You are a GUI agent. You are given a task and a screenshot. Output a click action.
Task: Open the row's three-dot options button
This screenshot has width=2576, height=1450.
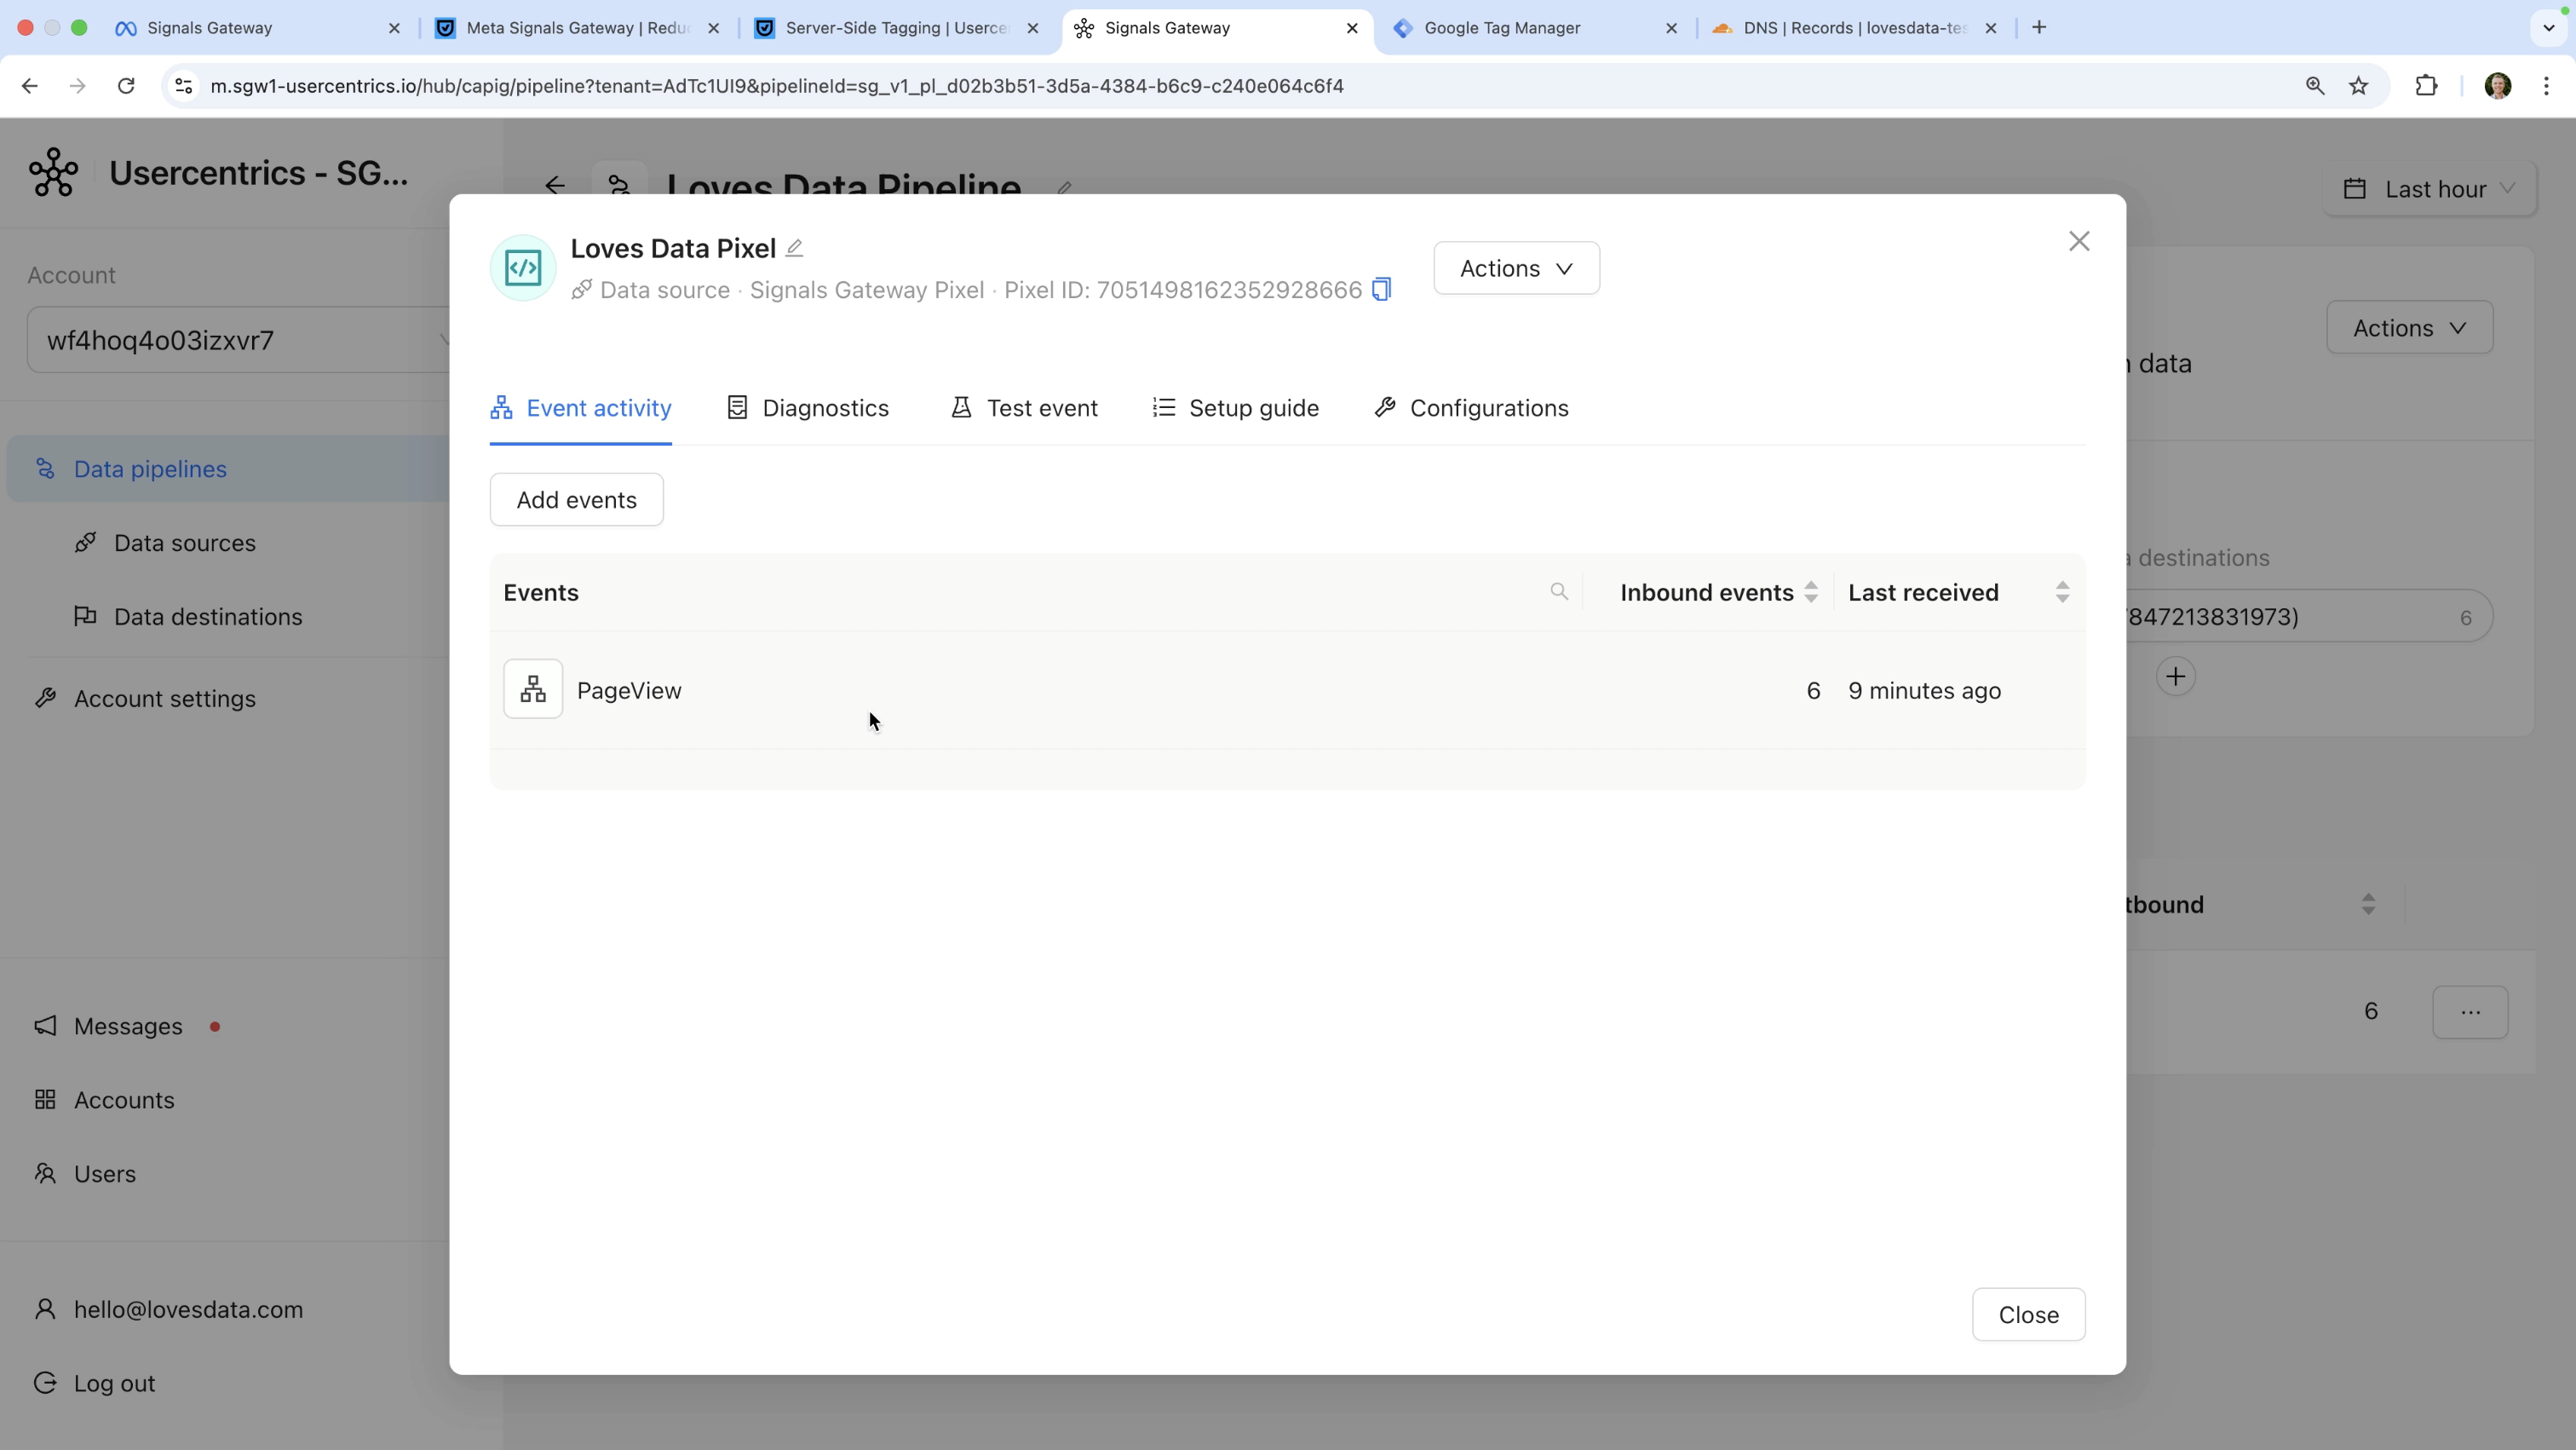[x=2470, y=1012]
